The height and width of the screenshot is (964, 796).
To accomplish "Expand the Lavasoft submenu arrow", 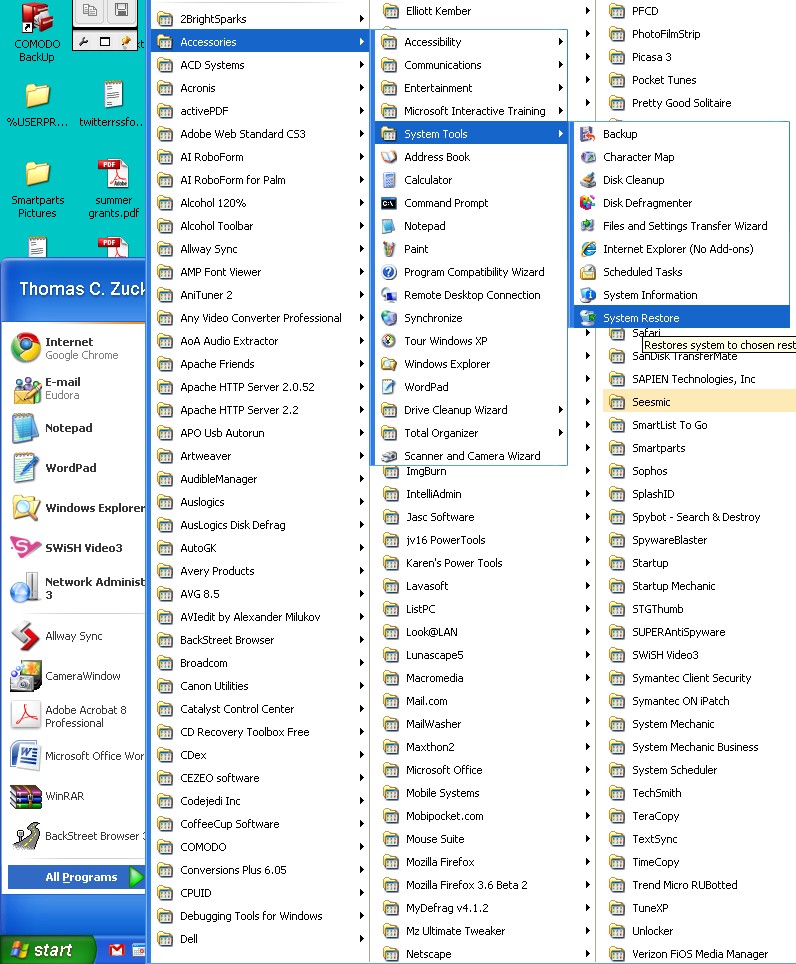I will [588, 586].
